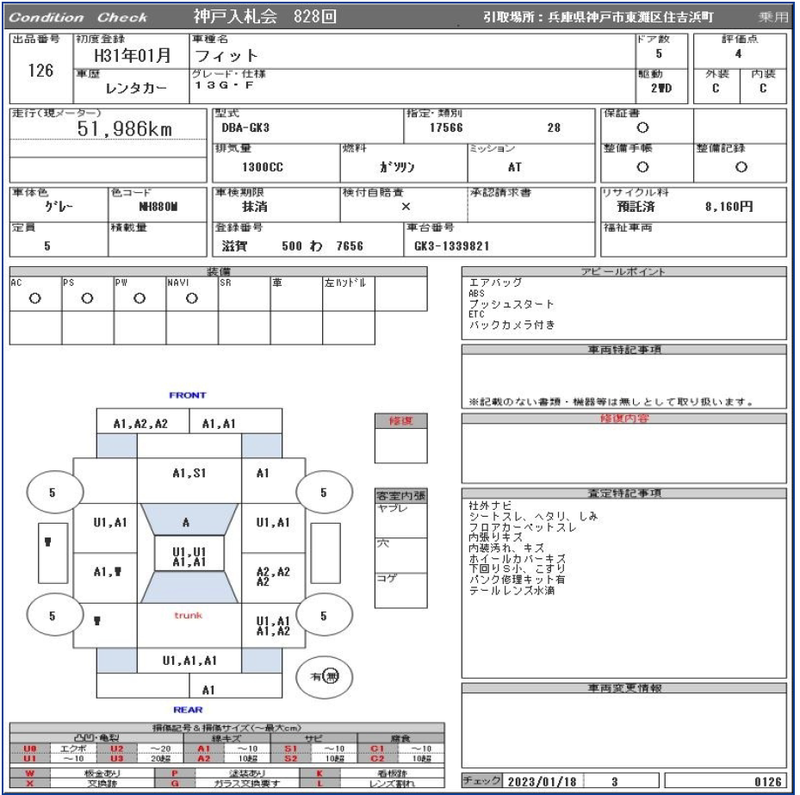Select the color code NH880M
The image size is (800, 795).
(x=158, y=207)
